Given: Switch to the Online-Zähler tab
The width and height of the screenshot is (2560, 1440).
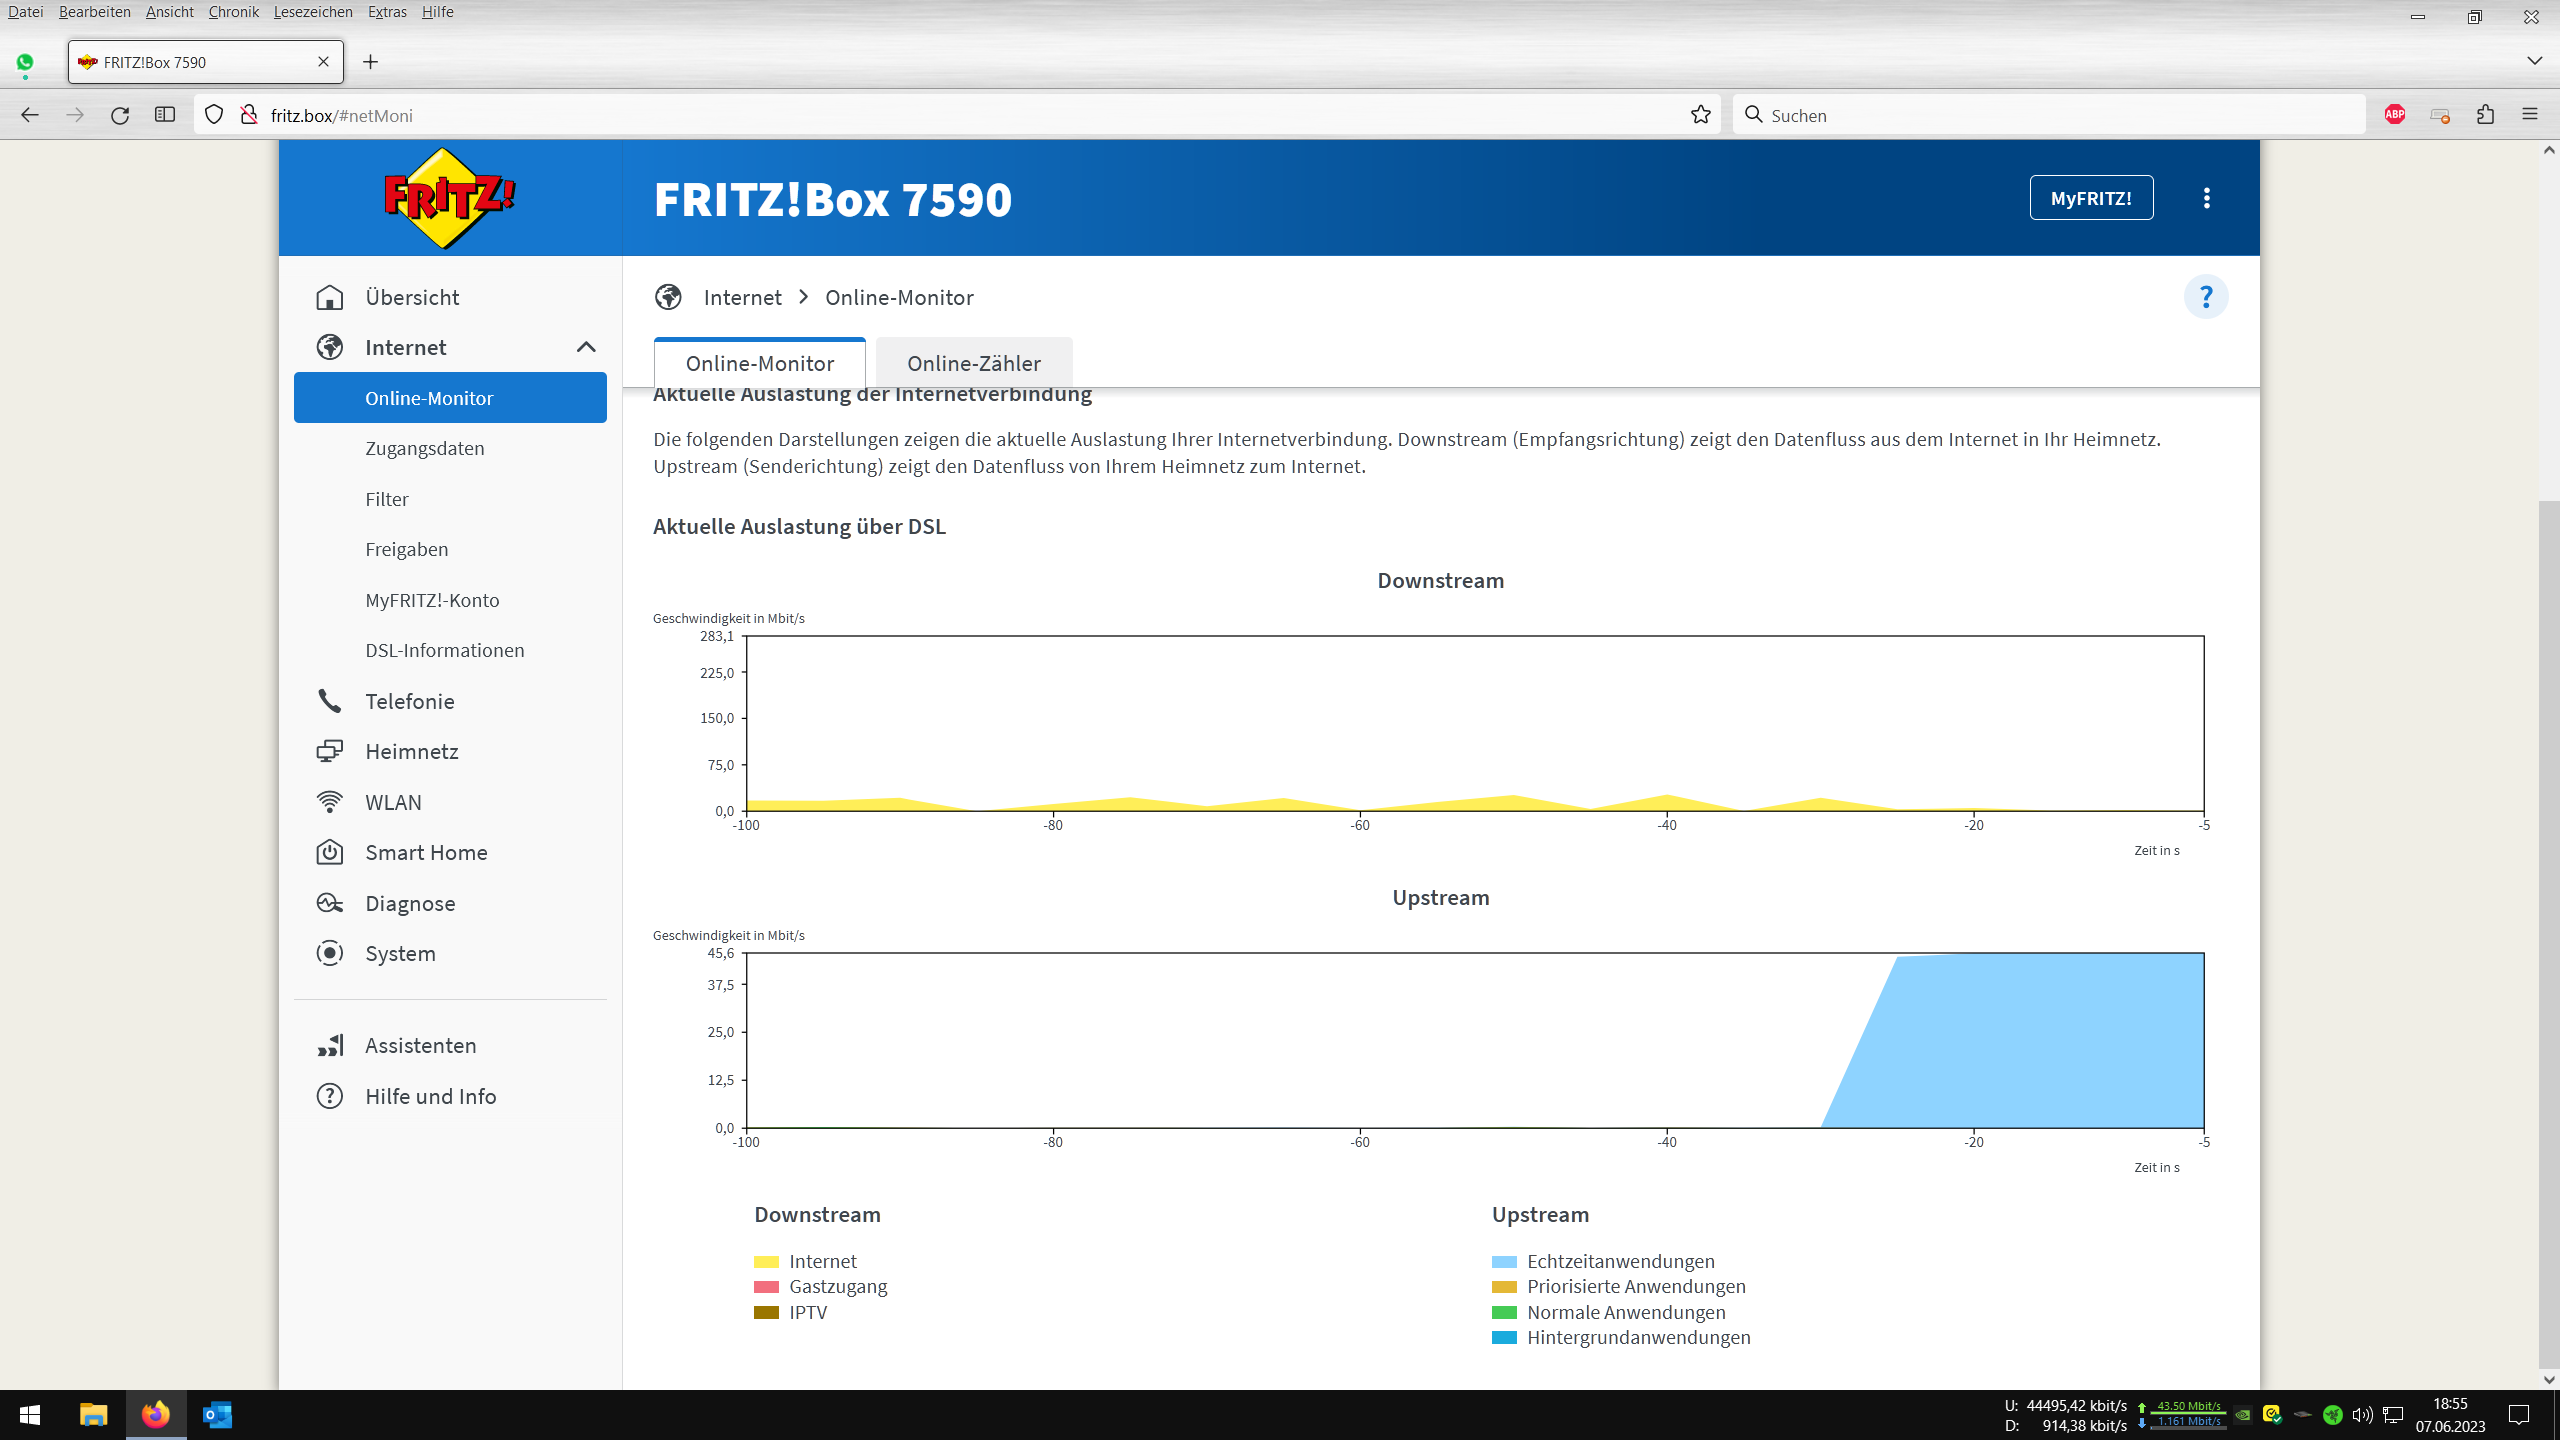Looking at the screenshot, I should point(973,363).
